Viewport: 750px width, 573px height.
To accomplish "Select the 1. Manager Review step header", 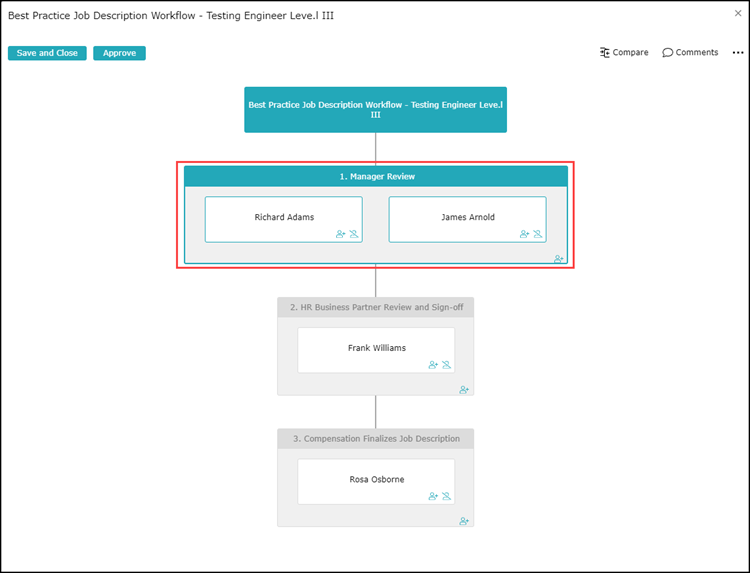I will (x=376, y=176).
